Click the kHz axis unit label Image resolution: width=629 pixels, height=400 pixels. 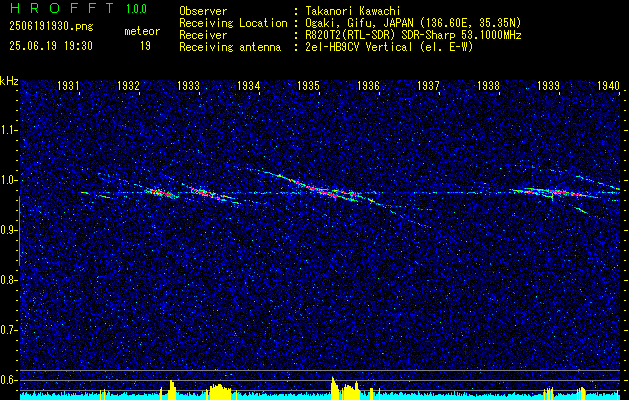[x=9, y=81]
